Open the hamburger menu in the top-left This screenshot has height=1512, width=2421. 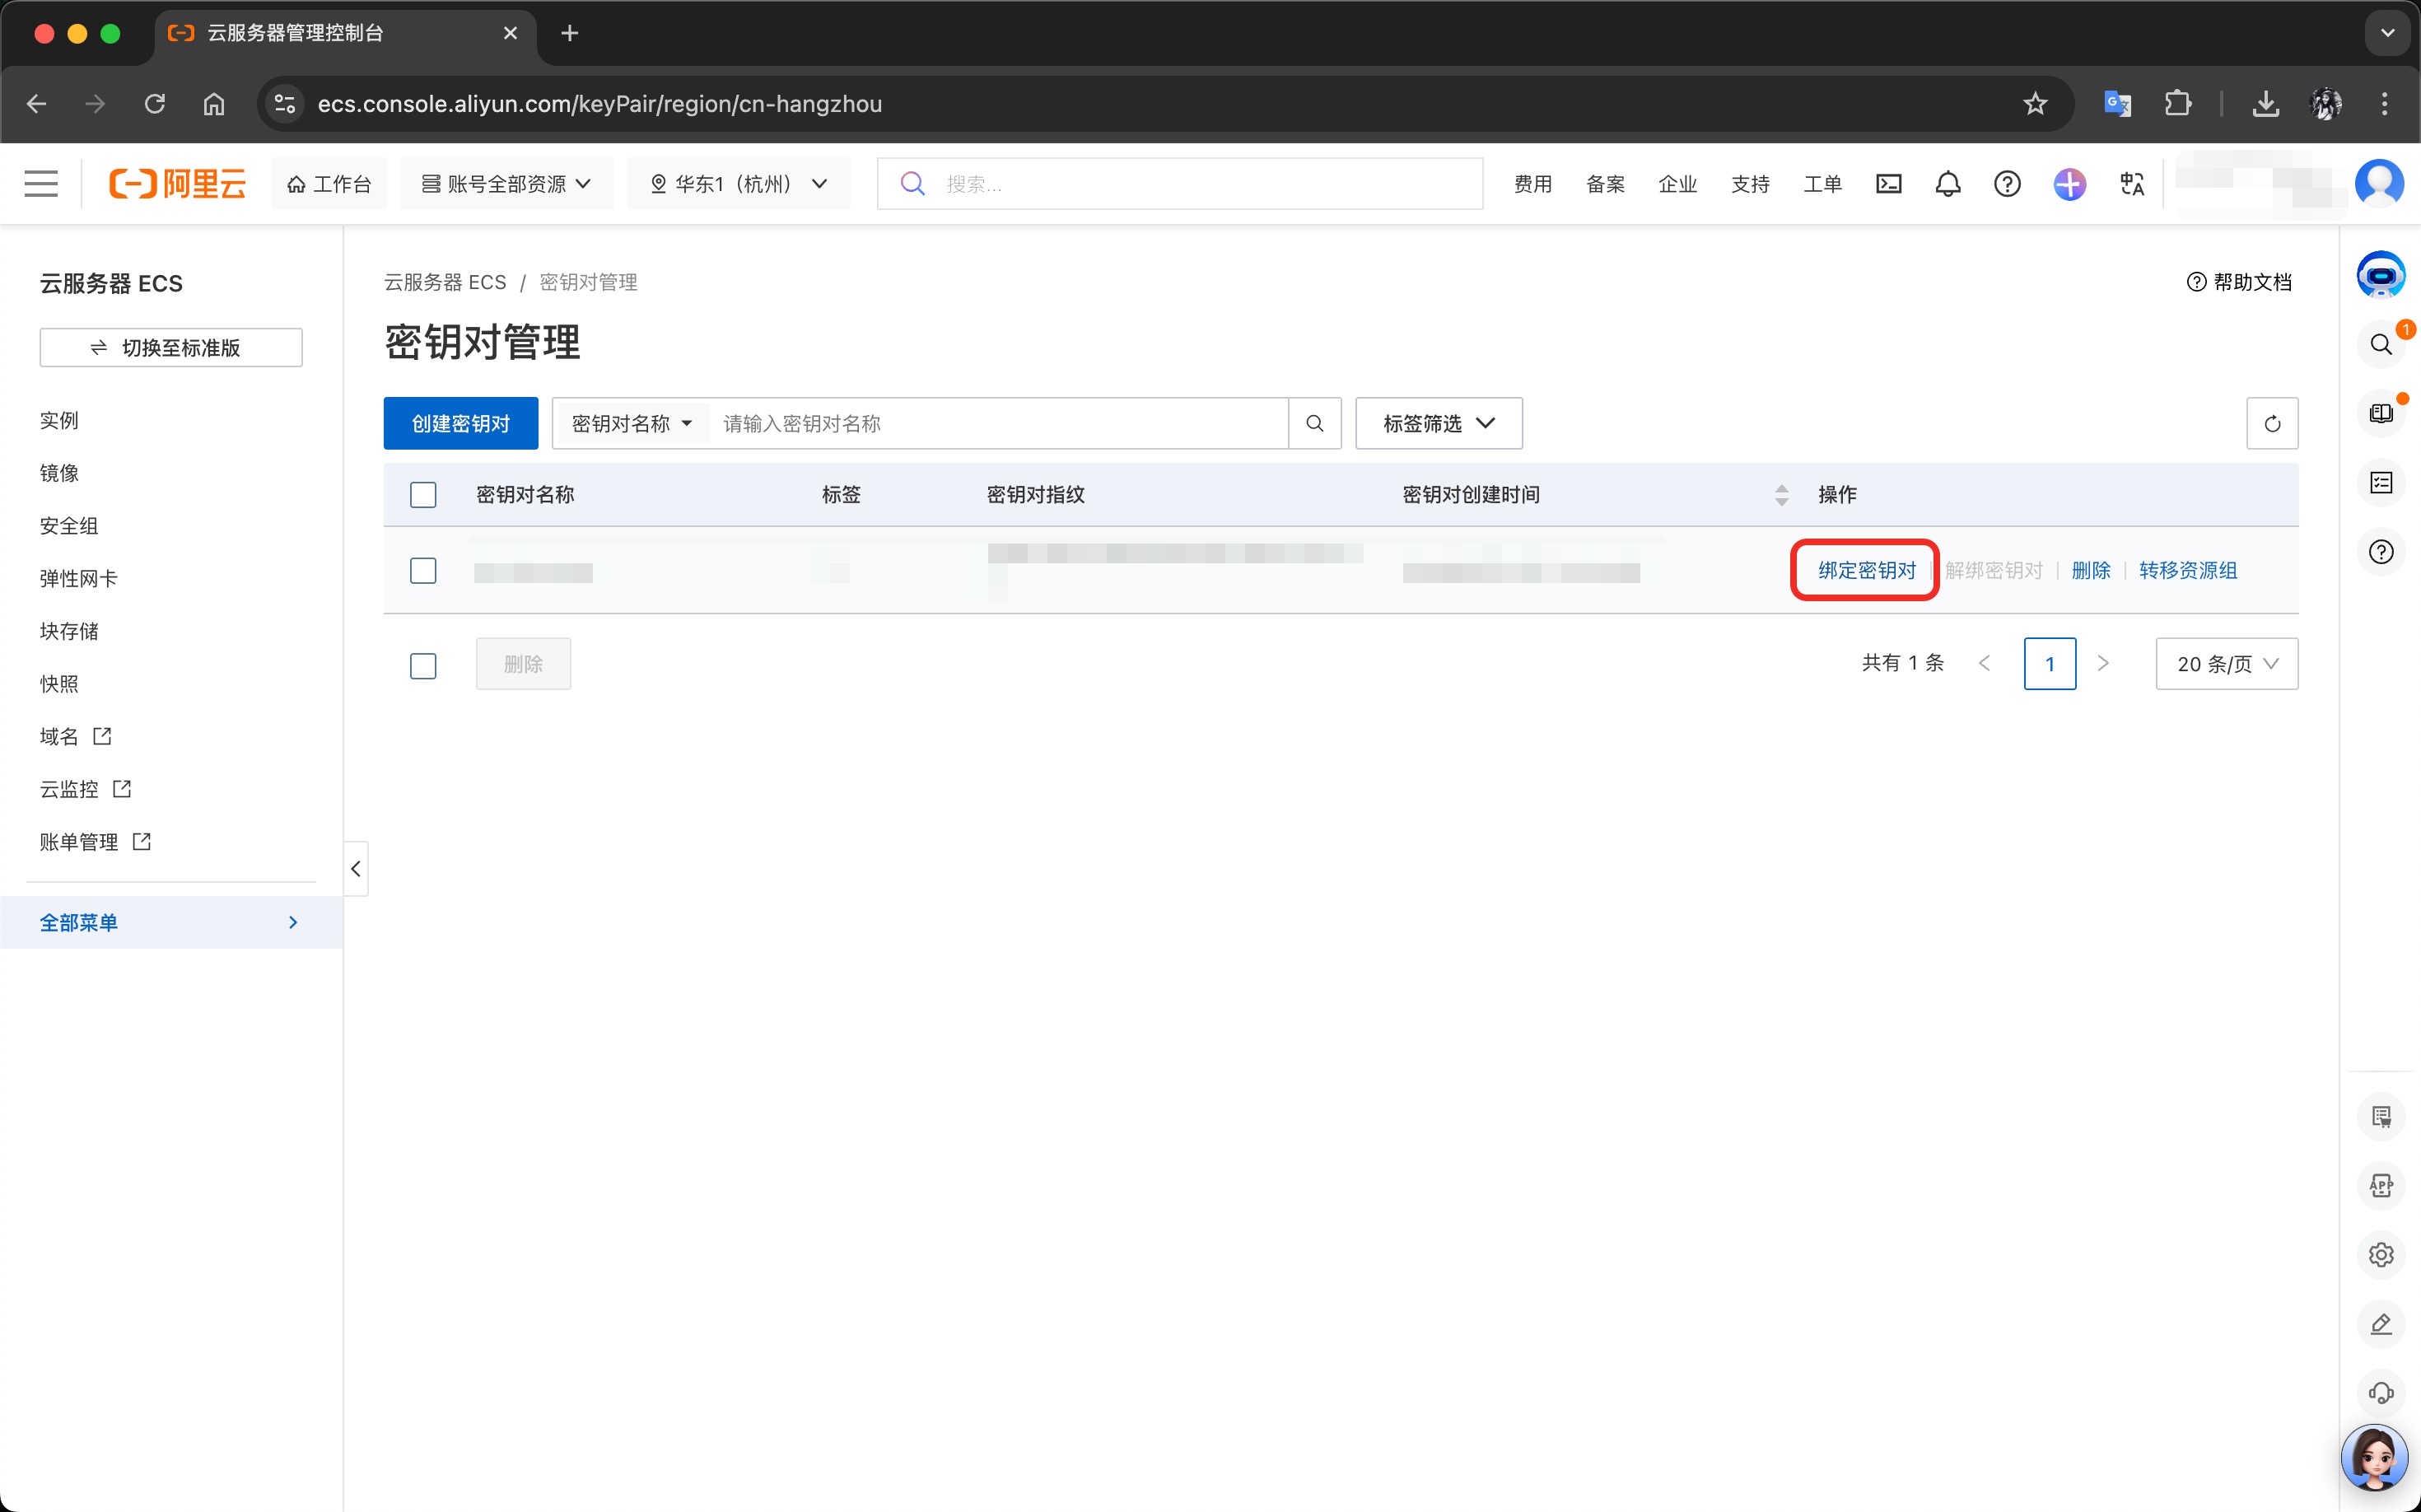tap(41, 184)
